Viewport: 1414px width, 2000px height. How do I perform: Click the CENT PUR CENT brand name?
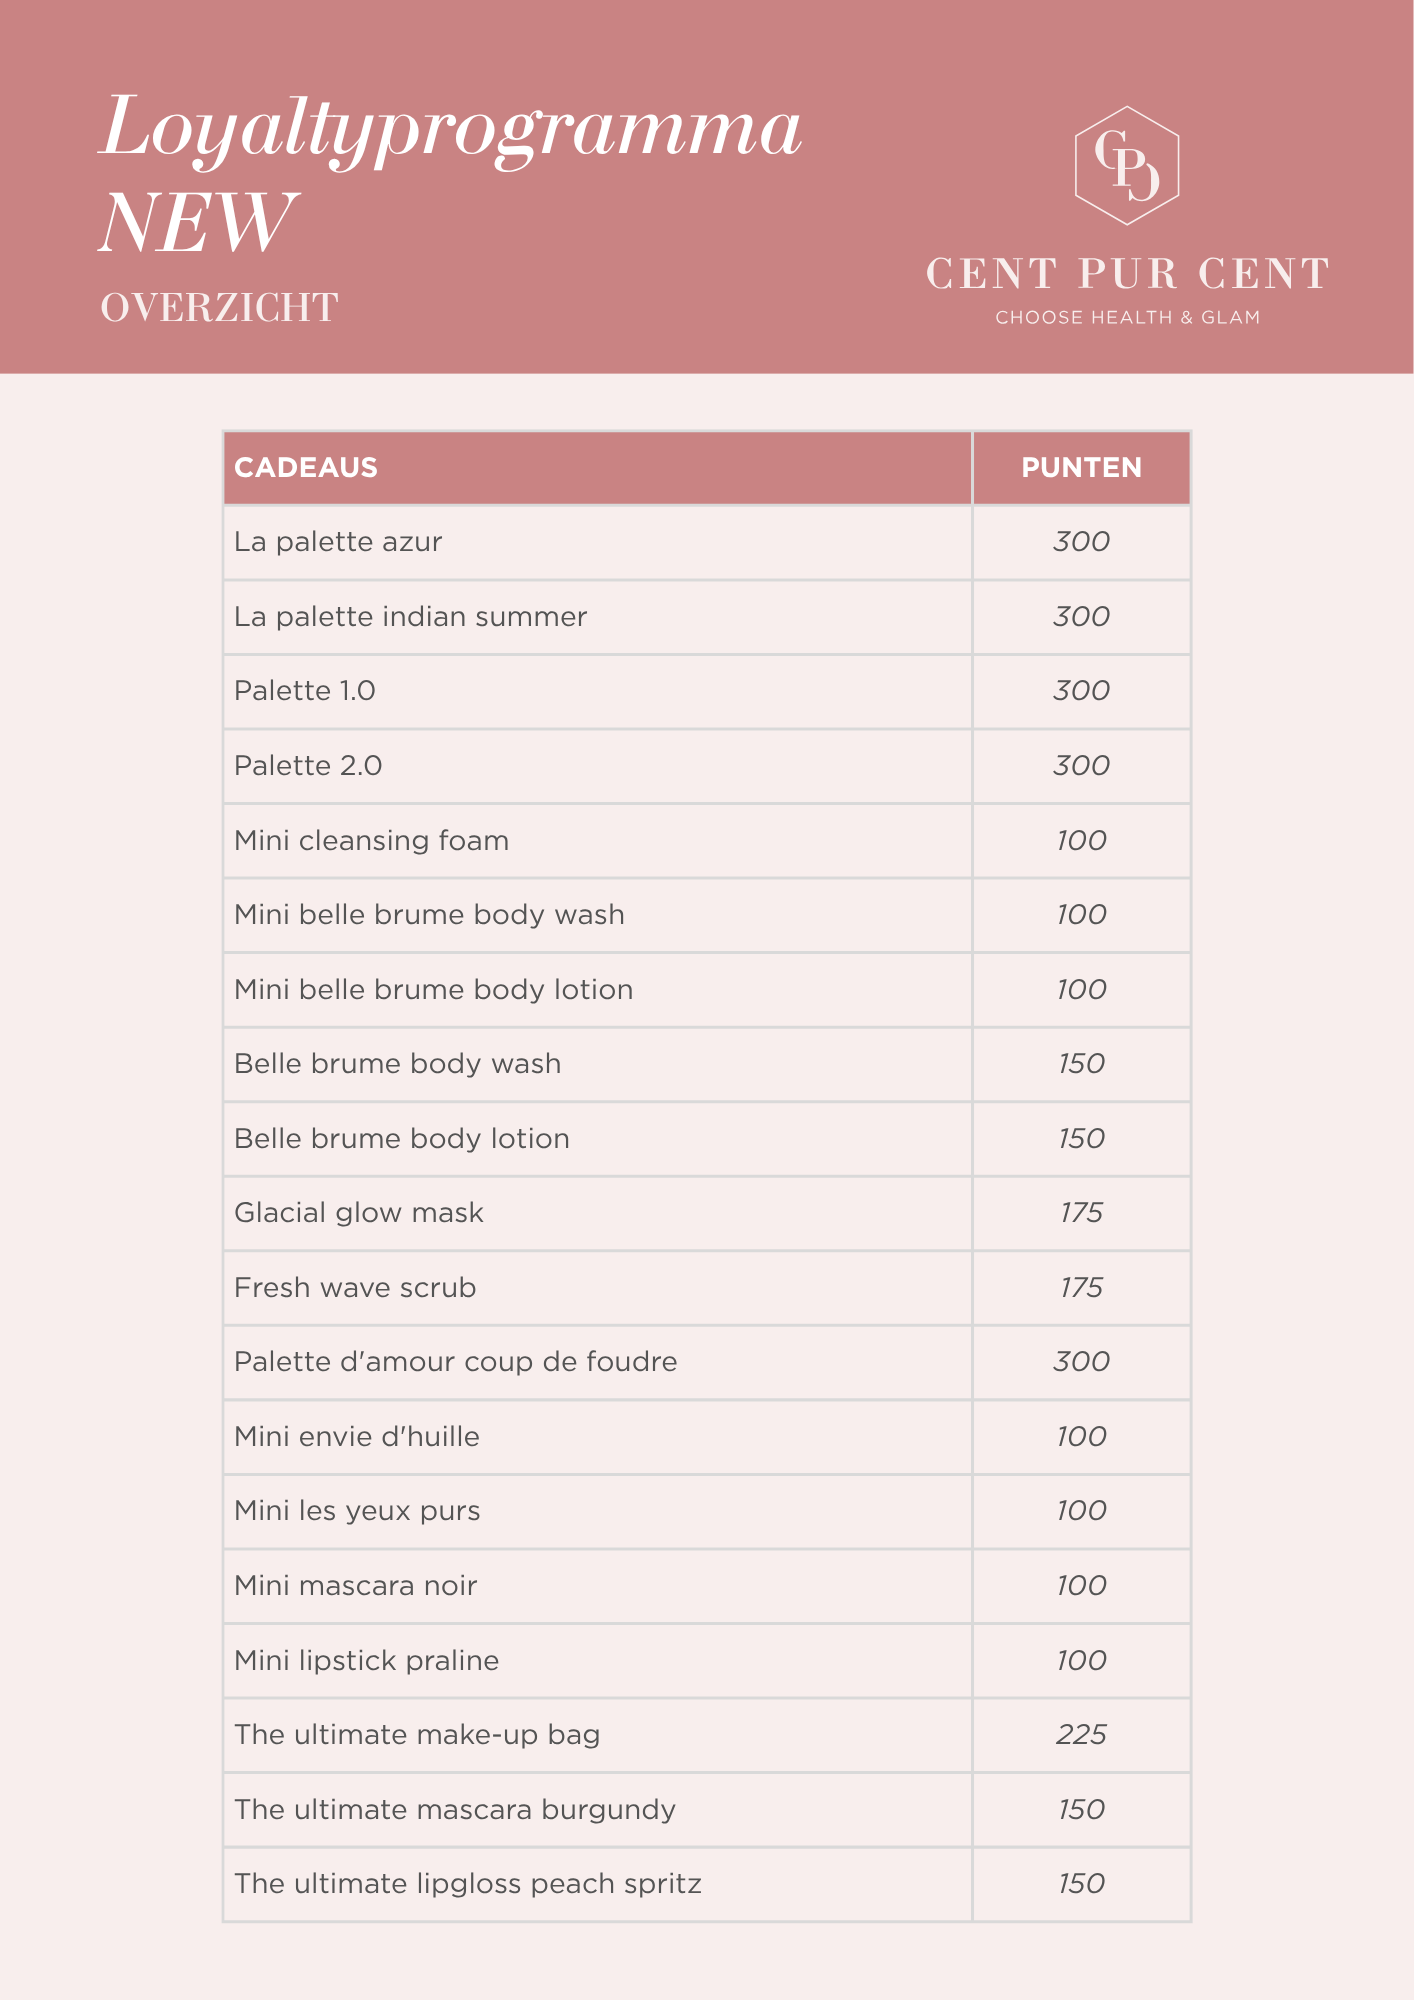(1127, 274)
